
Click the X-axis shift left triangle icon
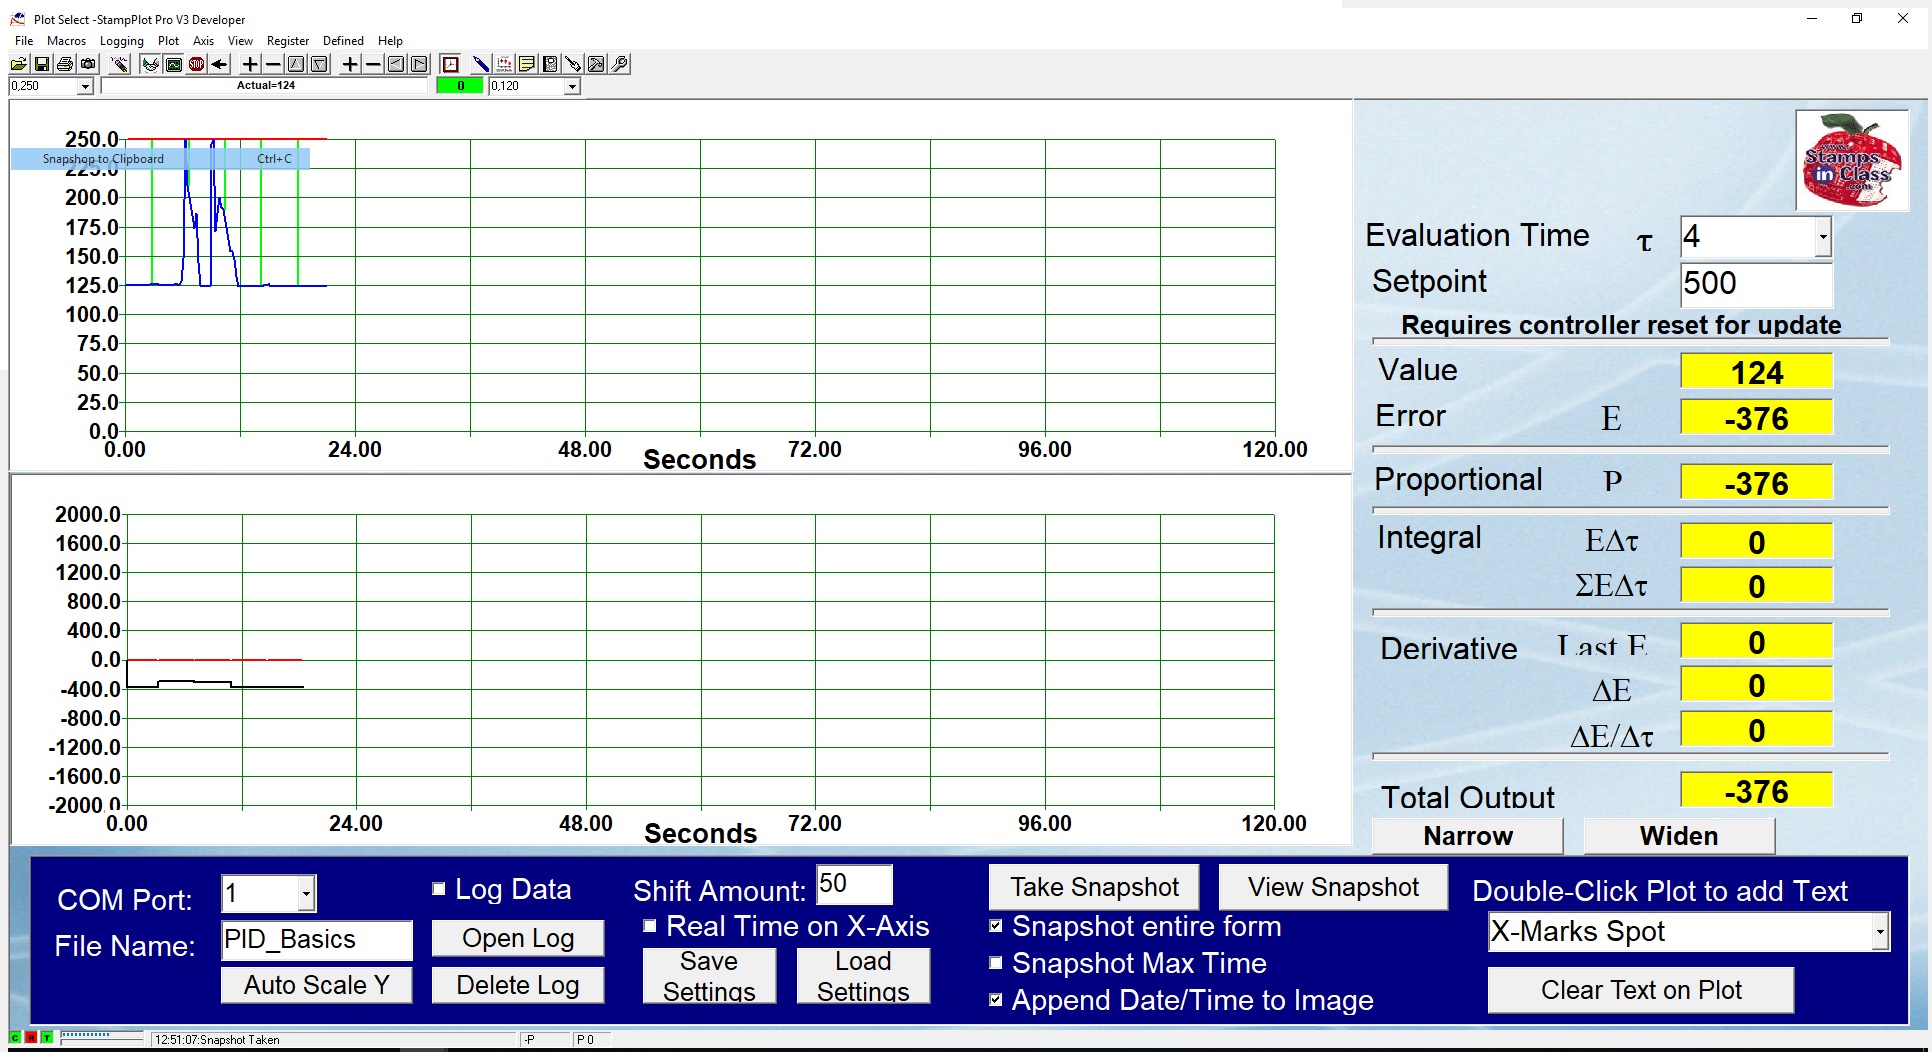pos(396,64)
